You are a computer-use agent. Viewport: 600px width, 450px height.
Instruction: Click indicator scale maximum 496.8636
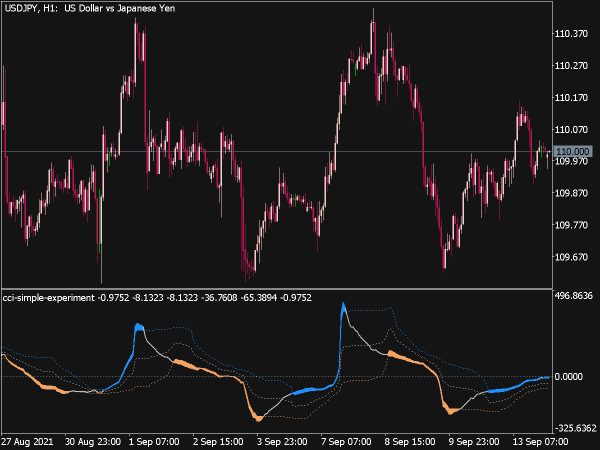point(574,296)
